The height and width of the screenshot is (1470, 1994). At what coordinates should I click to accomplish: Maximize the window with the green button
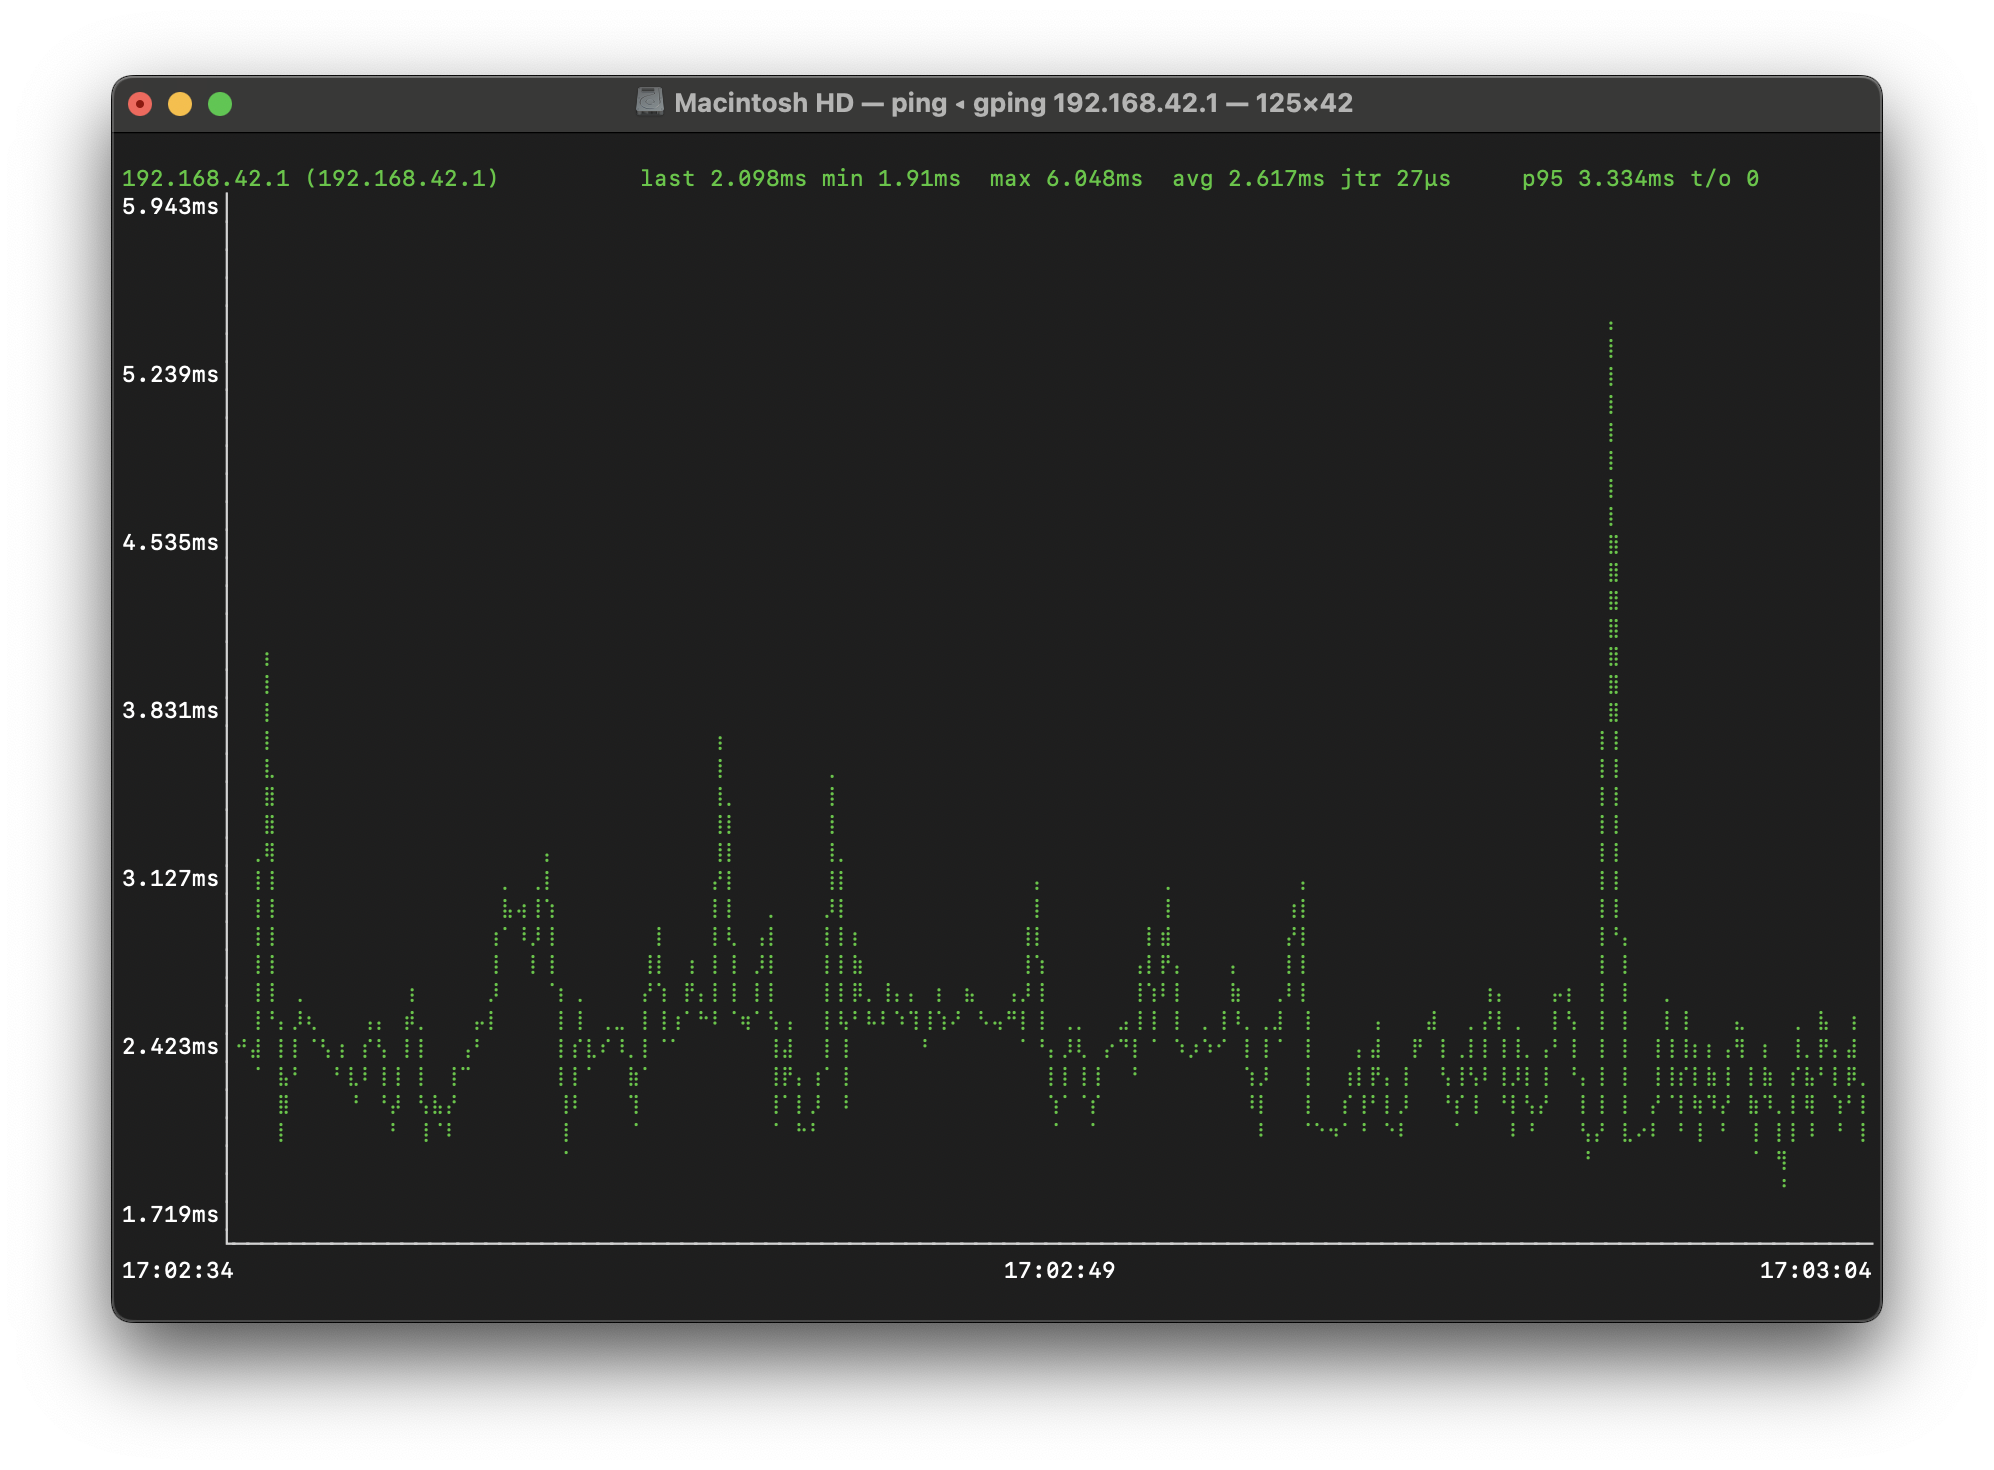[220, 104]
